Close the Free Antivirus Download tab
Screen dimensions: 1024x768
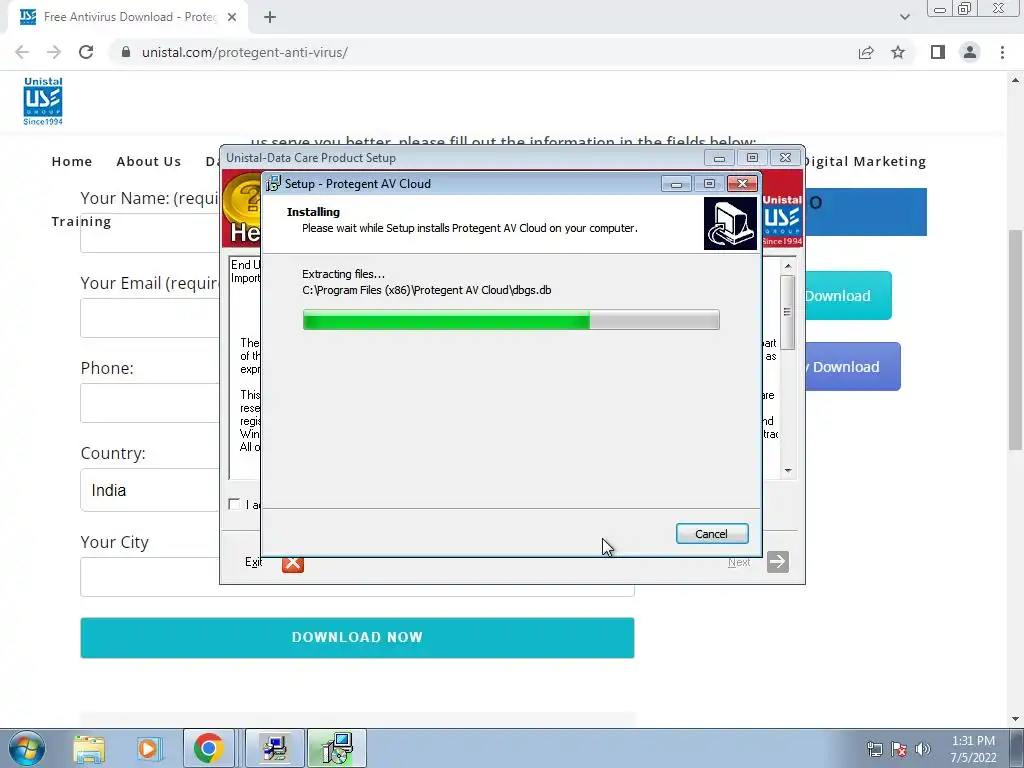pos(232,17)
